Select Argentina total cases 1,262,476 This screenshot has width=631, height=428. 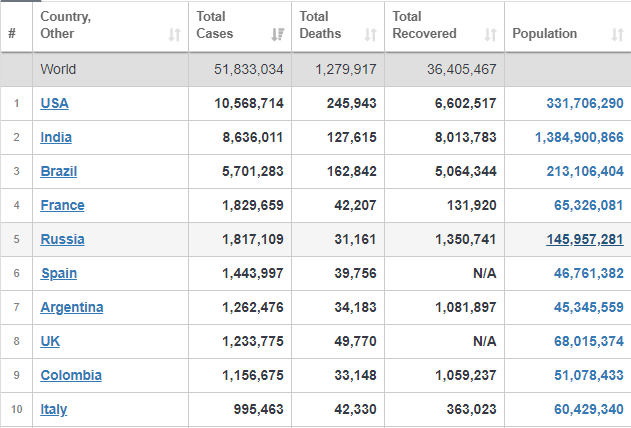(253, 307)
